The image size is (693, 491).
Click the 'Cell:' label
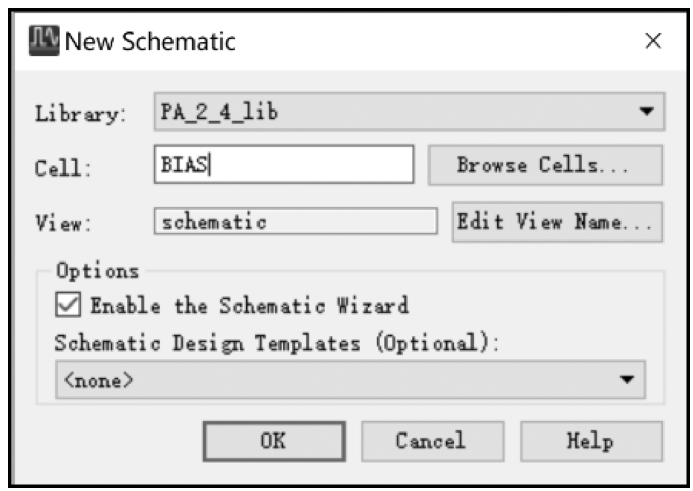pyautogui.click(x=63, y=168)
